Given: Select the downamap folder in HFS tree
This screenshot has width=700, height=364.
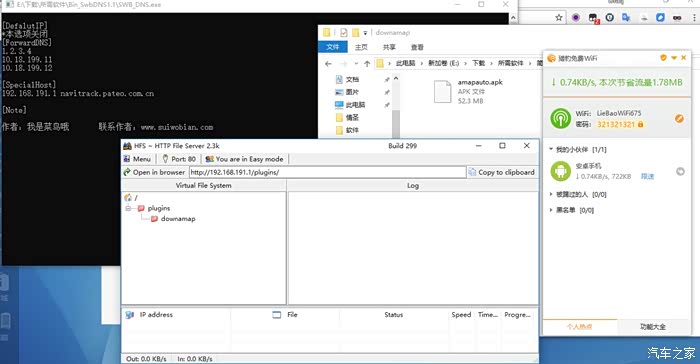Looking at the screenshot, I should (x=178, y=219).
